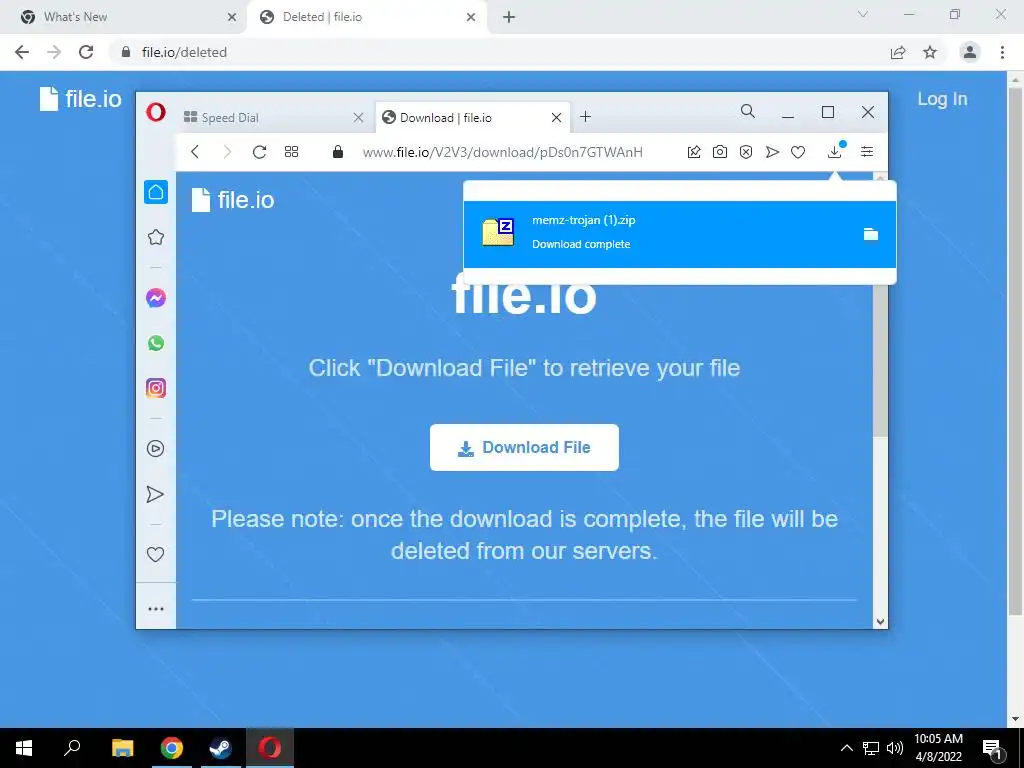Image resolution: width=1024 pixels, height=768 pixels.
Task: Open Chrome three-dot menu
Action: pos(1002,52)
